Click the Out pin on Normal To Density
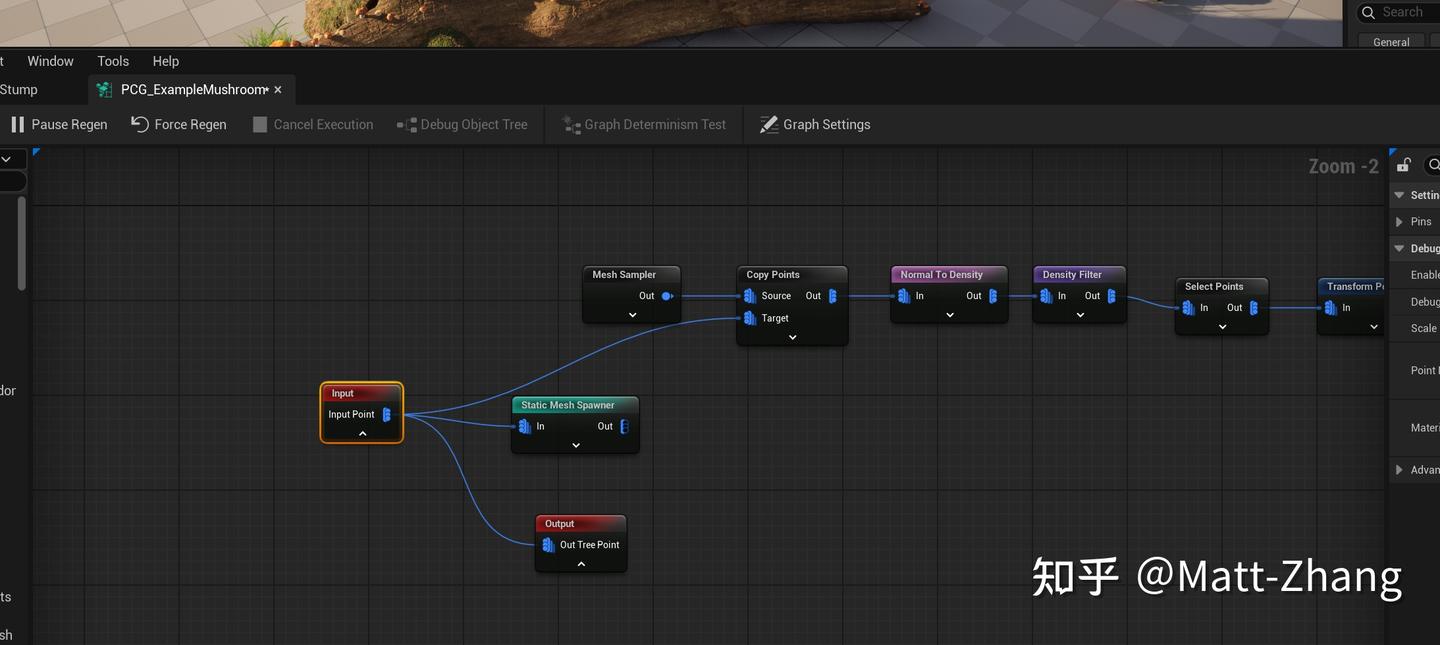The height and width of the screenshot is (645, 1440). point(992,296)
